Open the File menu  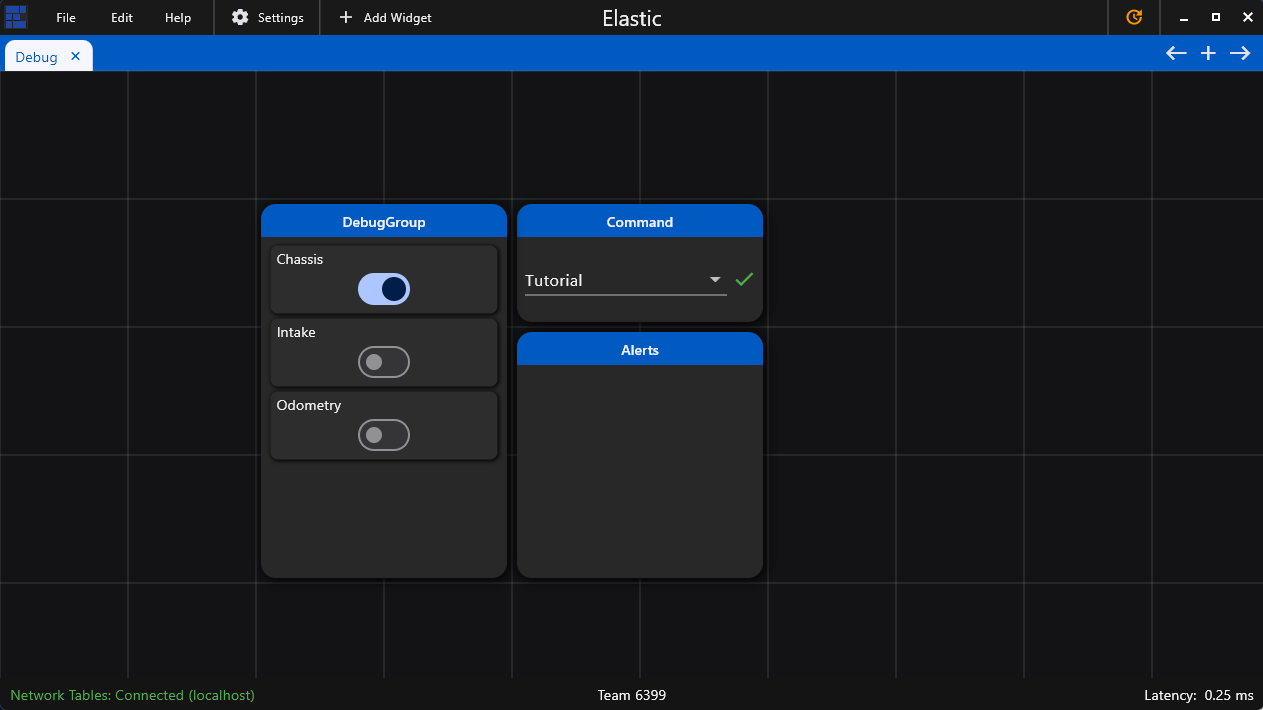click(66, 17)
